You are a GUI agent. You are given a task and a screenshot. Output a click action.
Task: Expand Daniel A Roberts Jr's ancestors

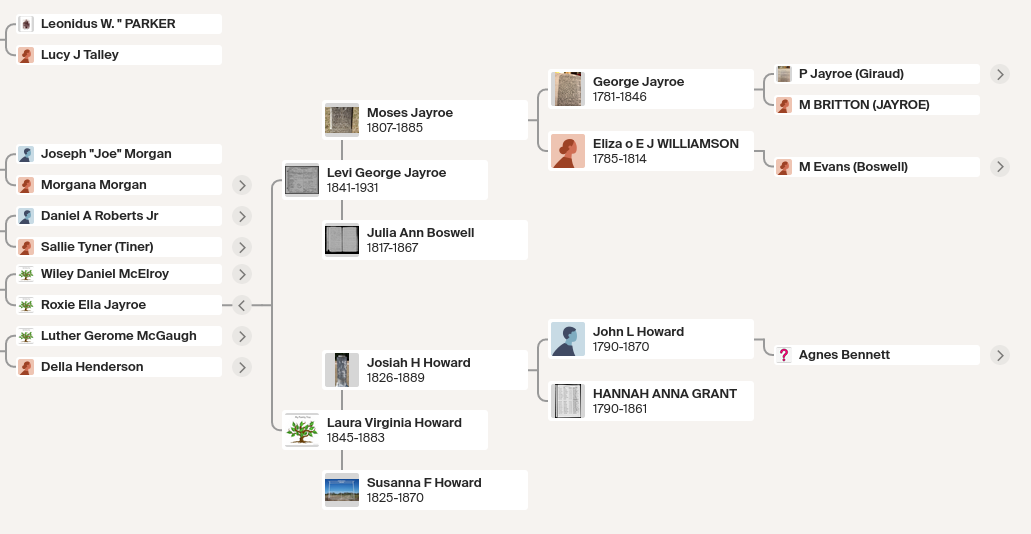(242, 216)
